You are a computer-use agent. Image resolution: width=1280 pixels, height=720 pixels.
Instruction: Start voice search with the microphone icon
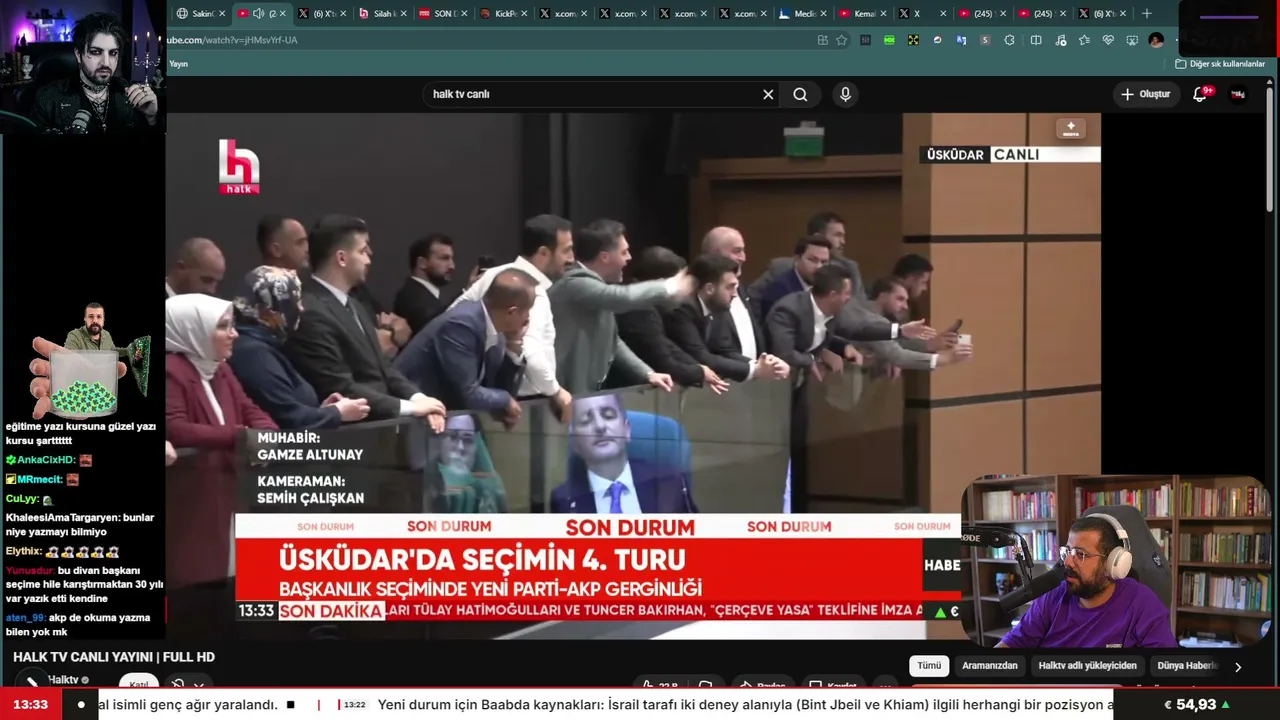tap(845, 94)
